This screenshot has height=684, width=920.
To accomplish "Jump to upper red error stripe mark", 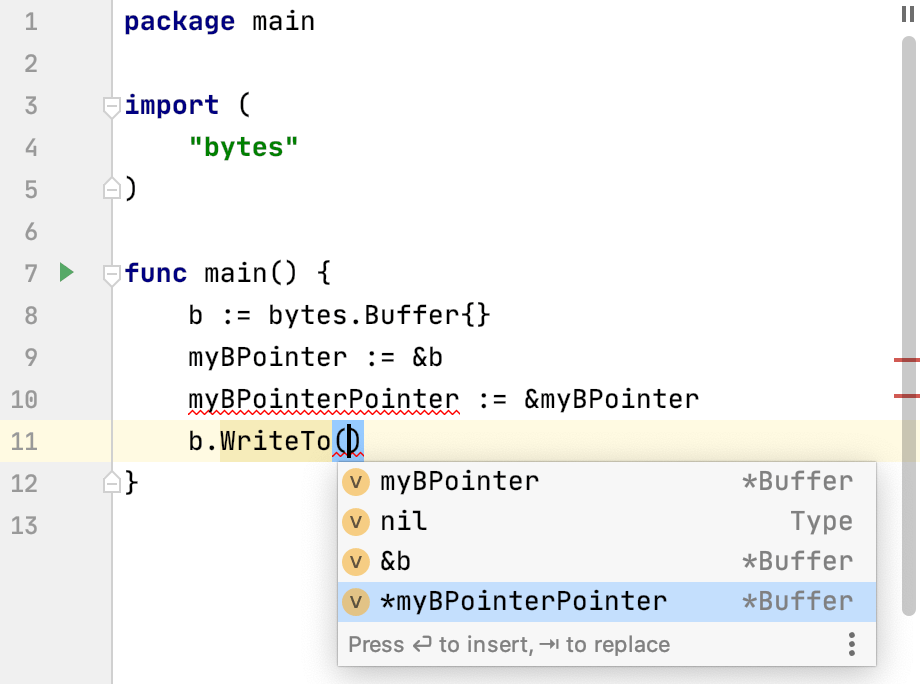I will click(x=907, y=360).
